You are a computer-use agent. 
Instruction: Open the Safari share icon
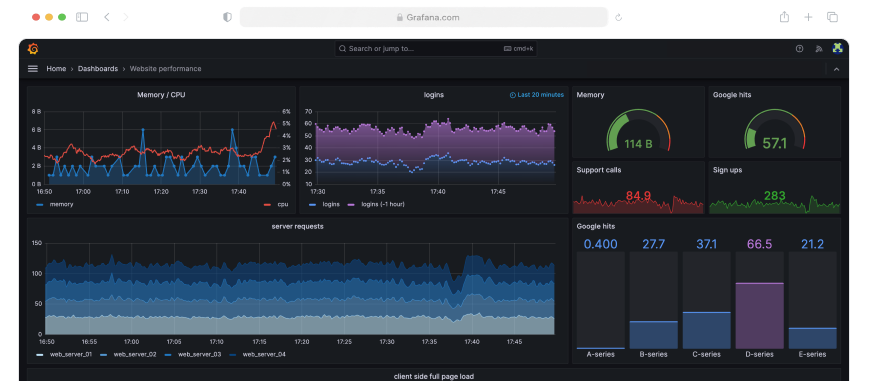click(784, 17)
